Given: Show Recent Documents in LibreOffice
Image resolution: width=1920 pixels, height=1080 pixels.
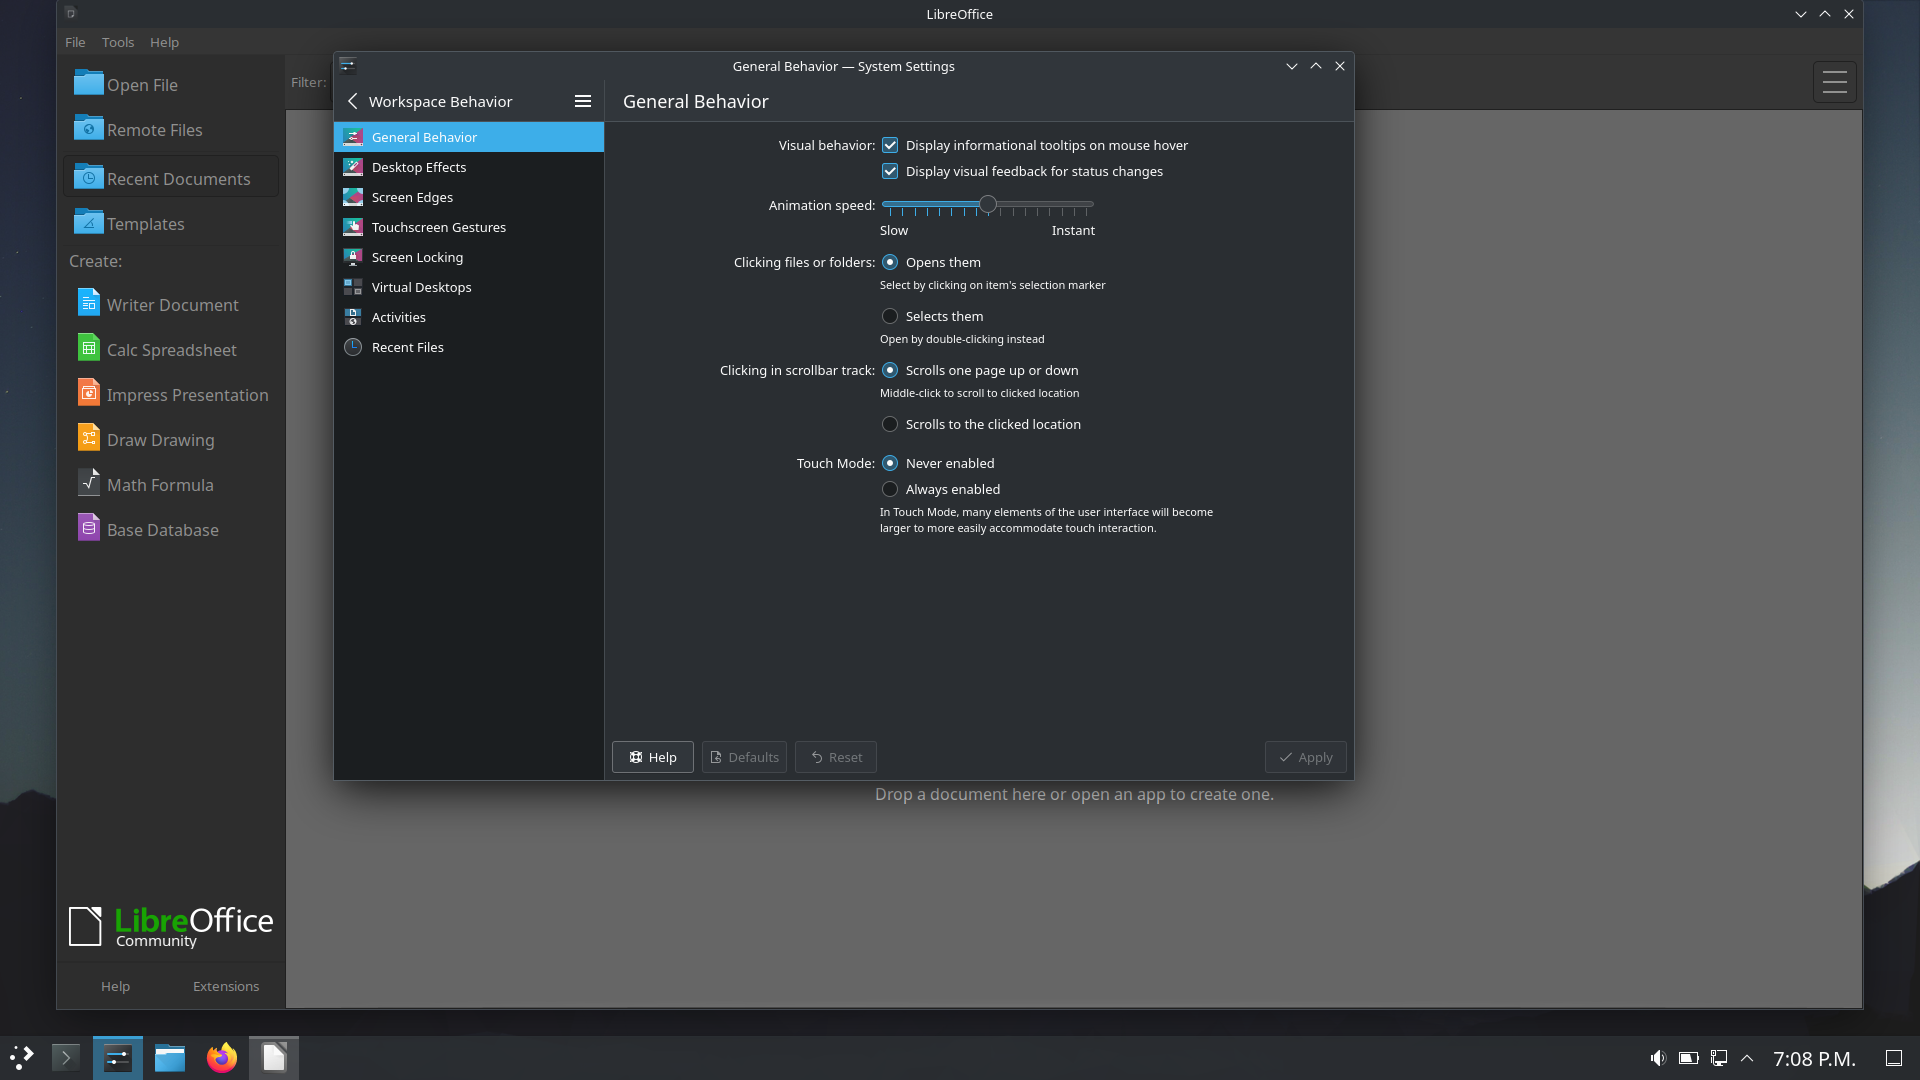Looking at the screenshot, I should (x=171, y=177).
